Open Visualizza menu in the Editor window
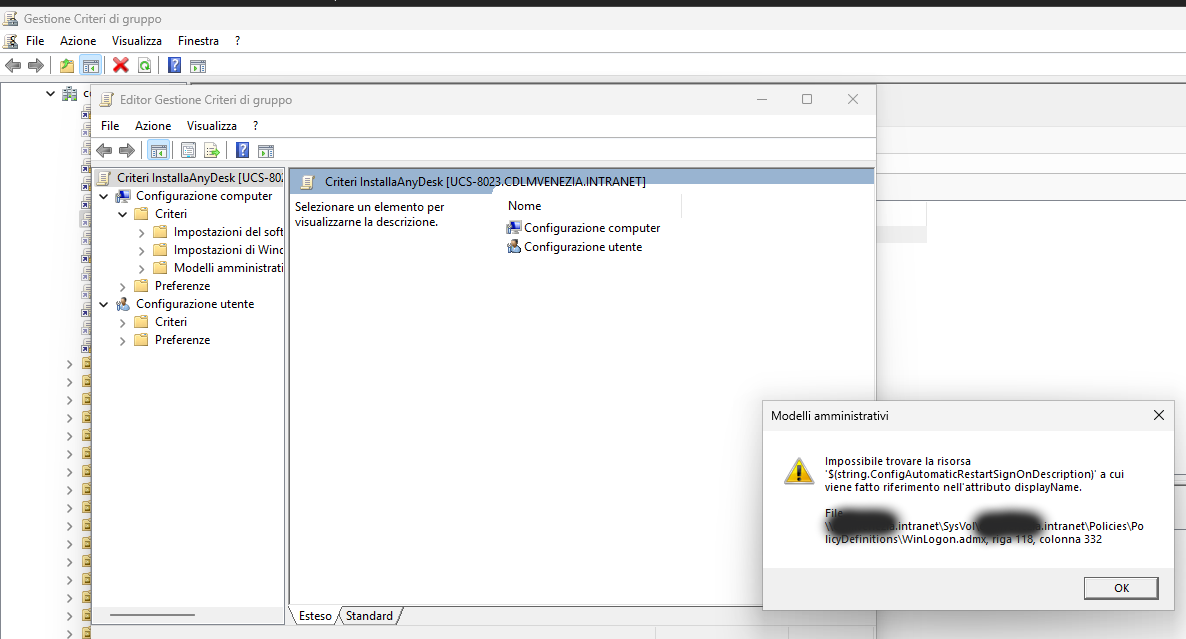The image size is (1186, 639). coord(212,126)
